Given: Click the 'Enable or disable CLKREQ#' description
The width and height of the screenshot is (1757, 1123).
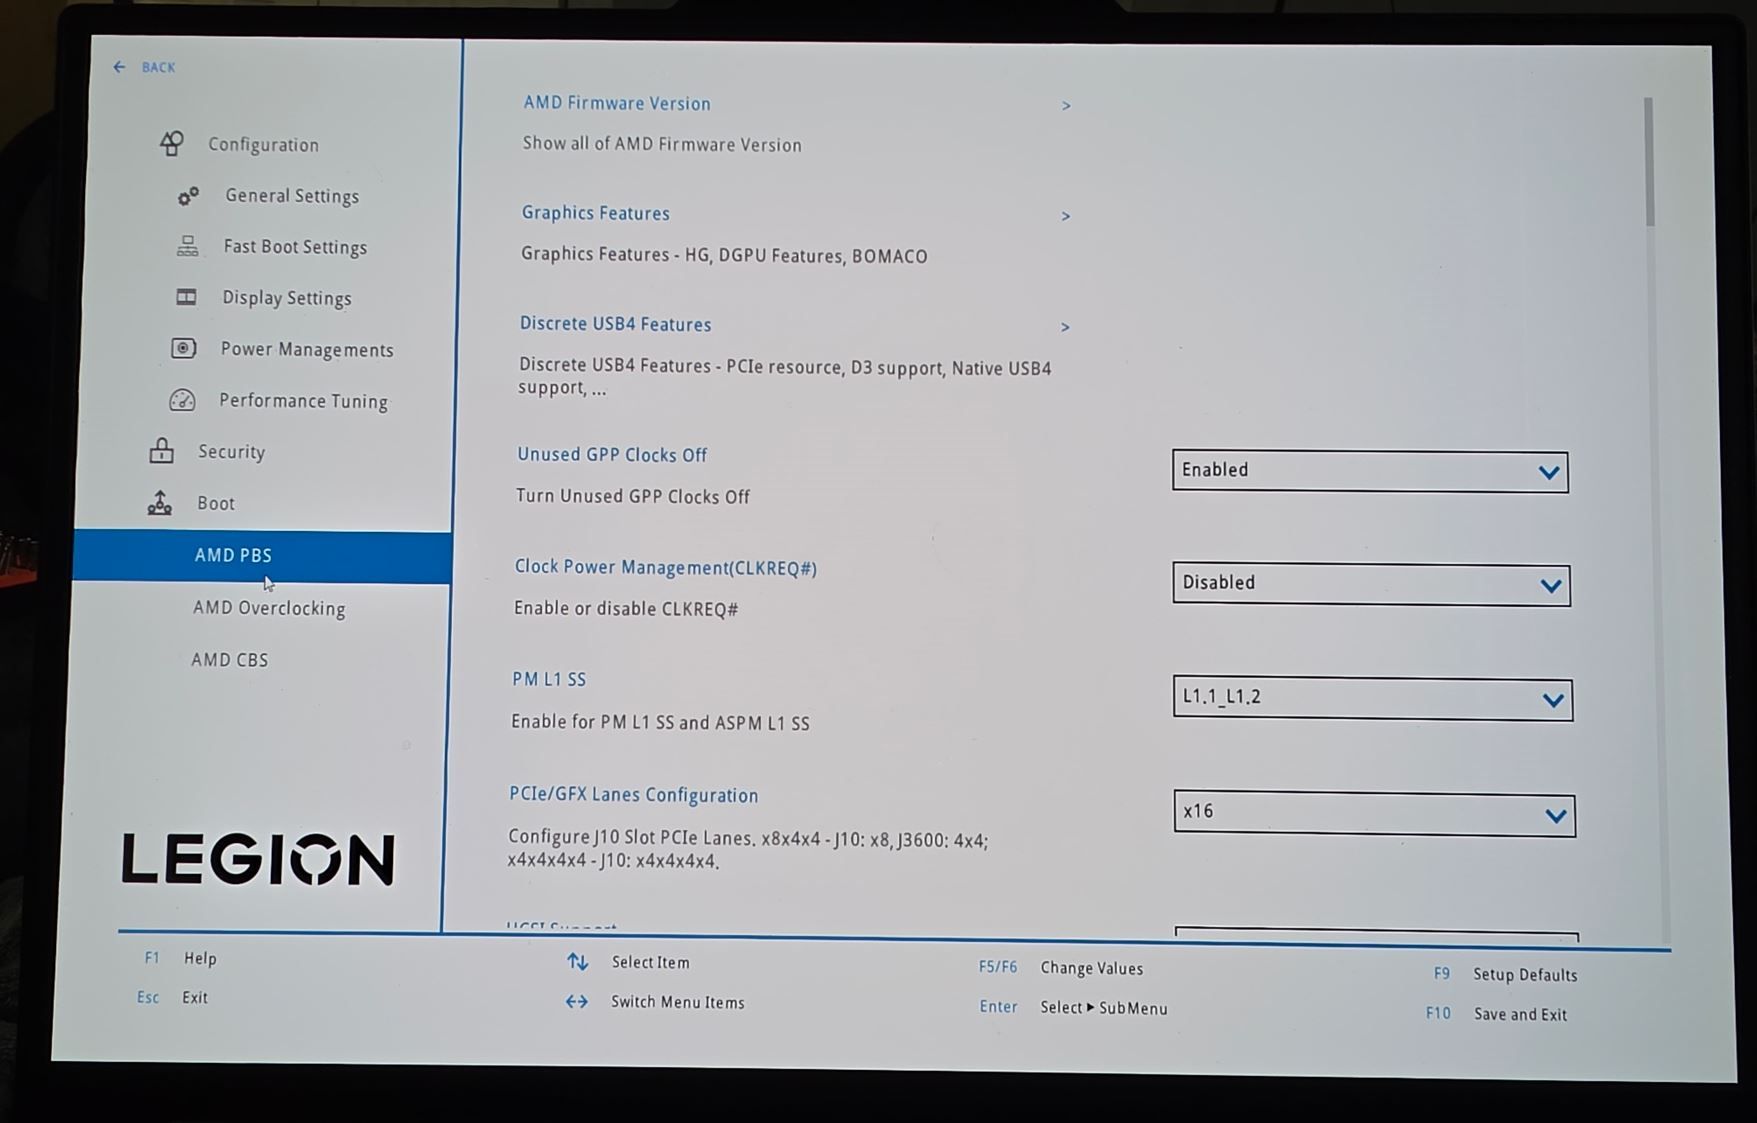Looking at the screenshot, I should coord(626,608).
